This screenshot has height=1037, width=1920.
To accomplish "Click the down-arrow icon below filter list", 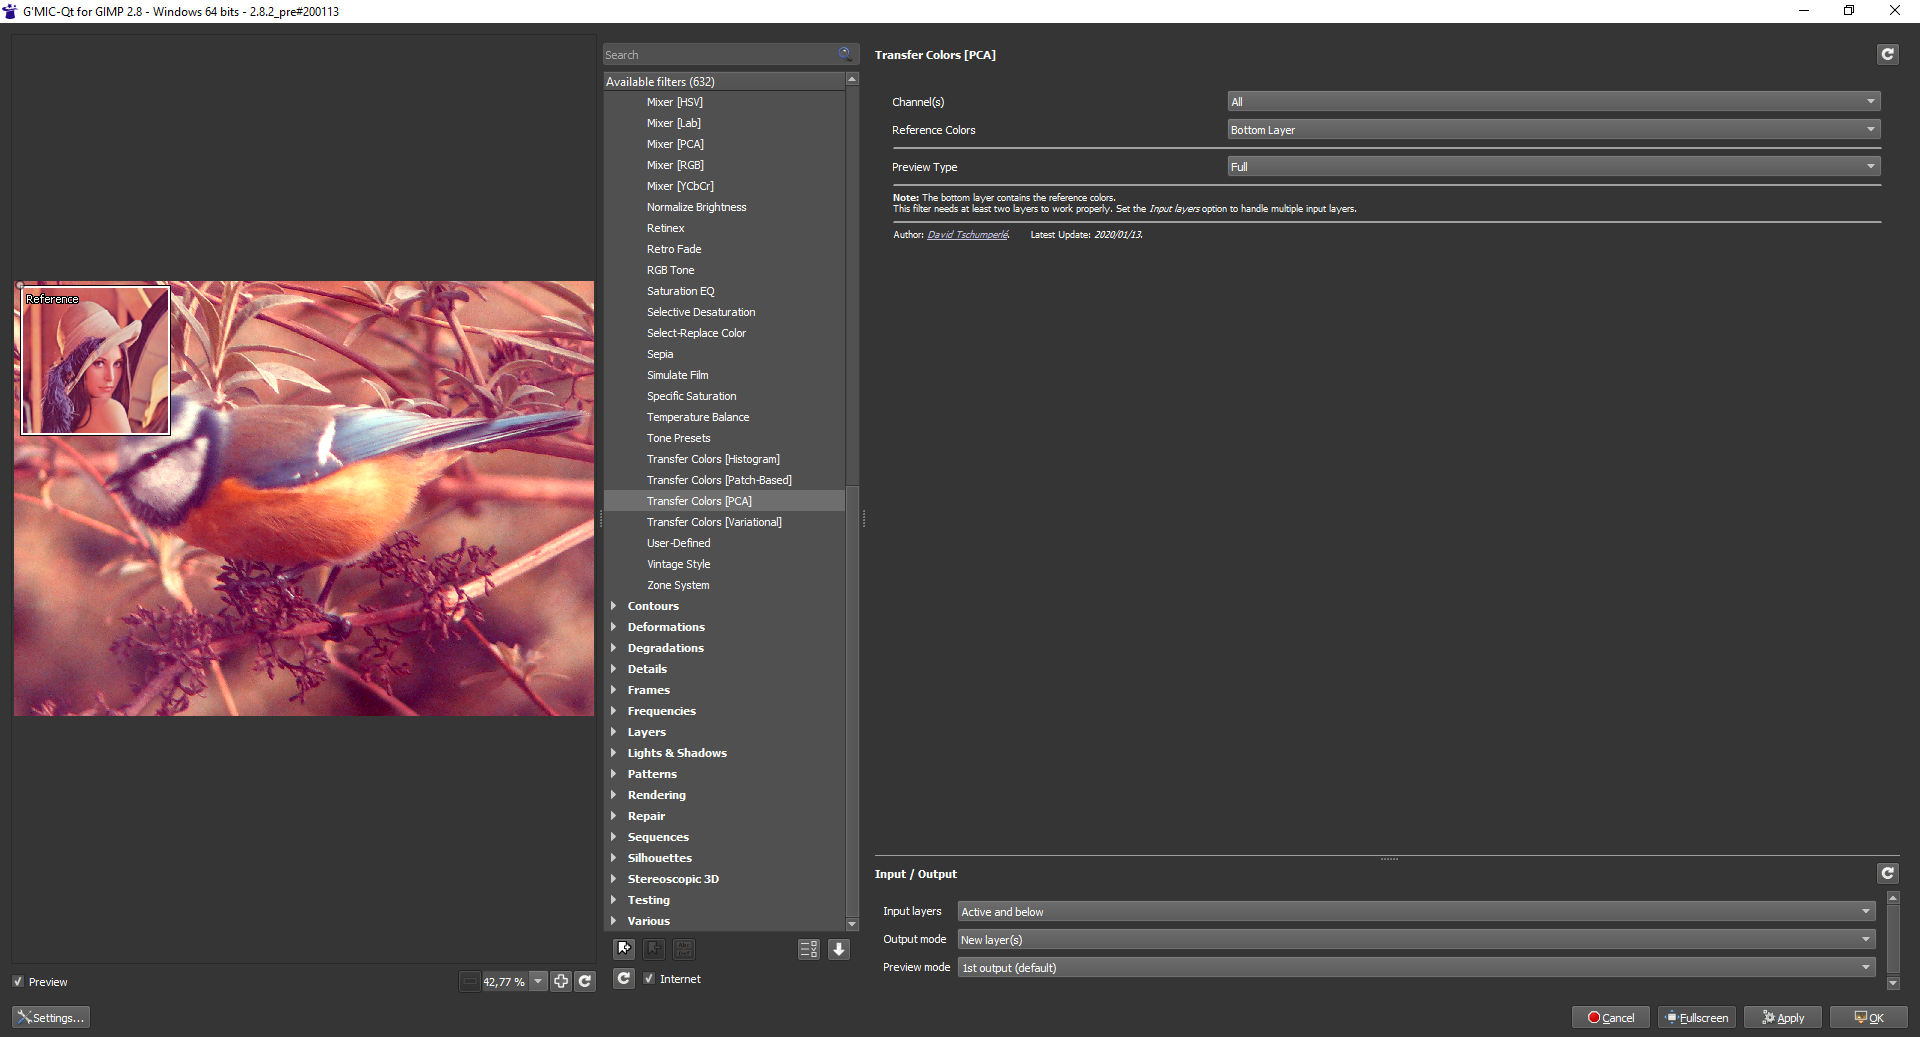I will (x=839, y=949).
